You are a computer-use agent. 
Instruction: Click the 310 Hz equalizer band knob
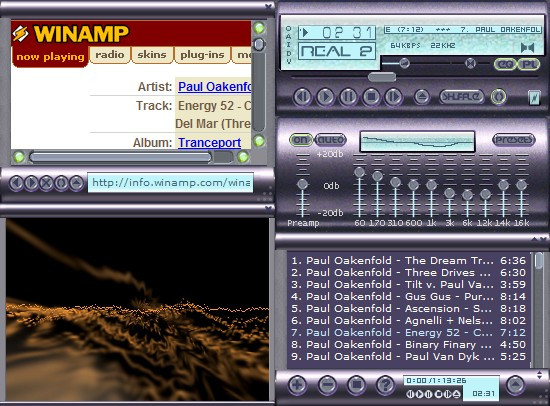point(395,182)
